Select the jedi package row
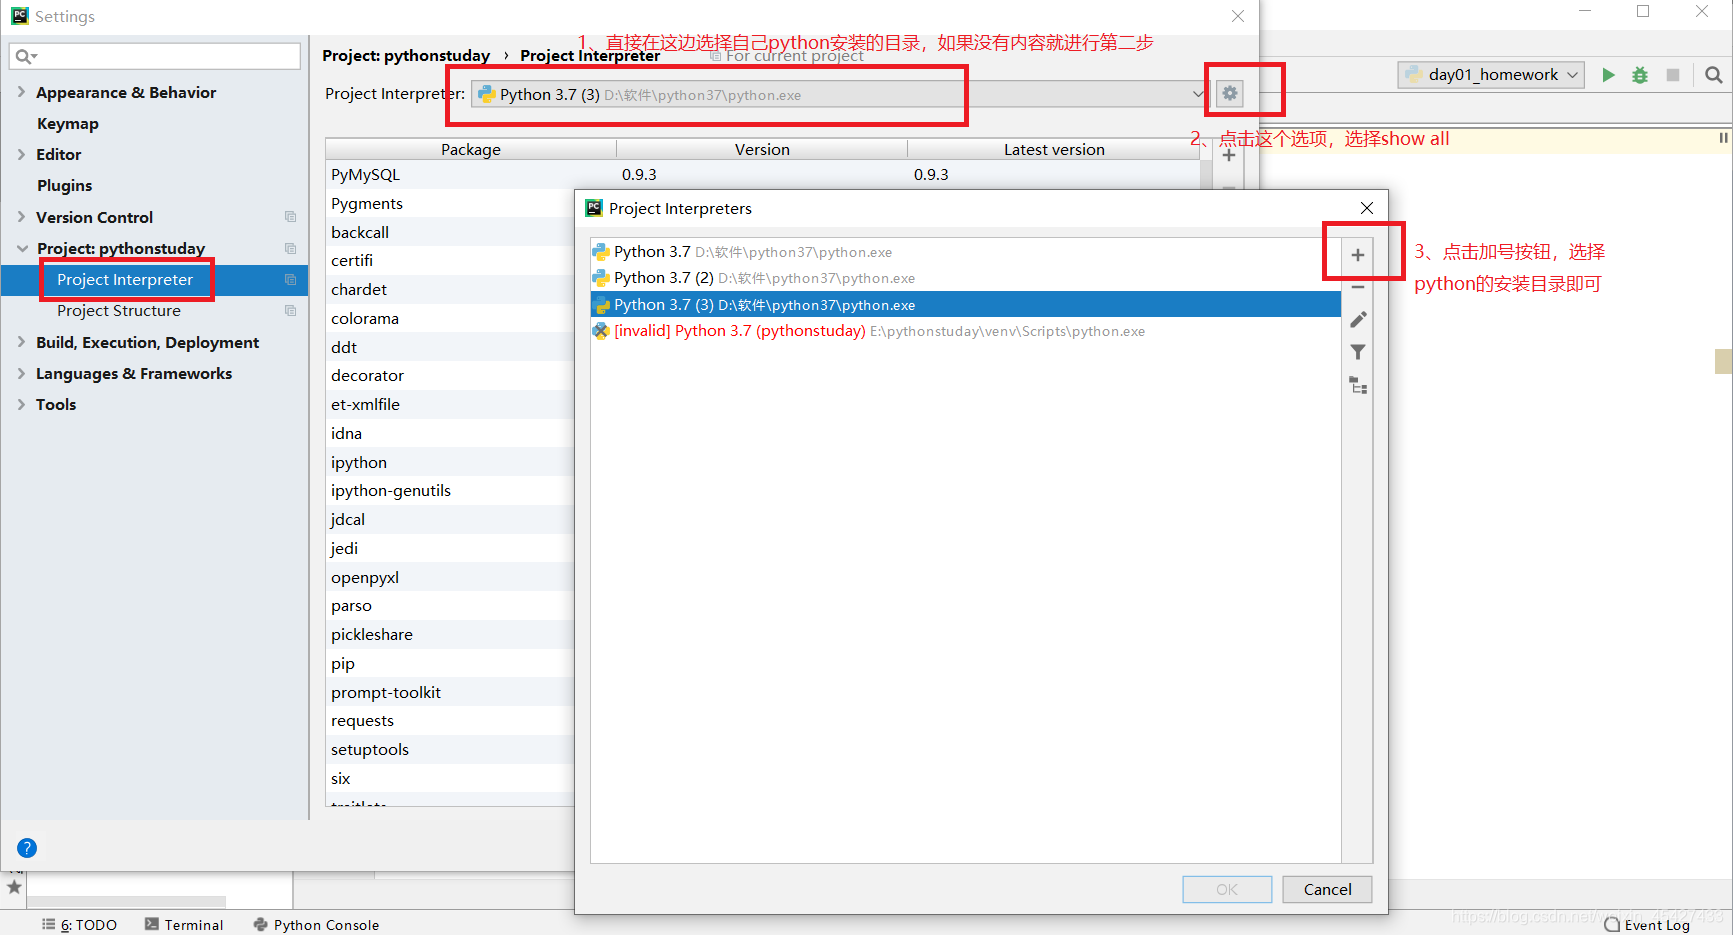Screen dimensions: 1733x935 coord(450,548)
